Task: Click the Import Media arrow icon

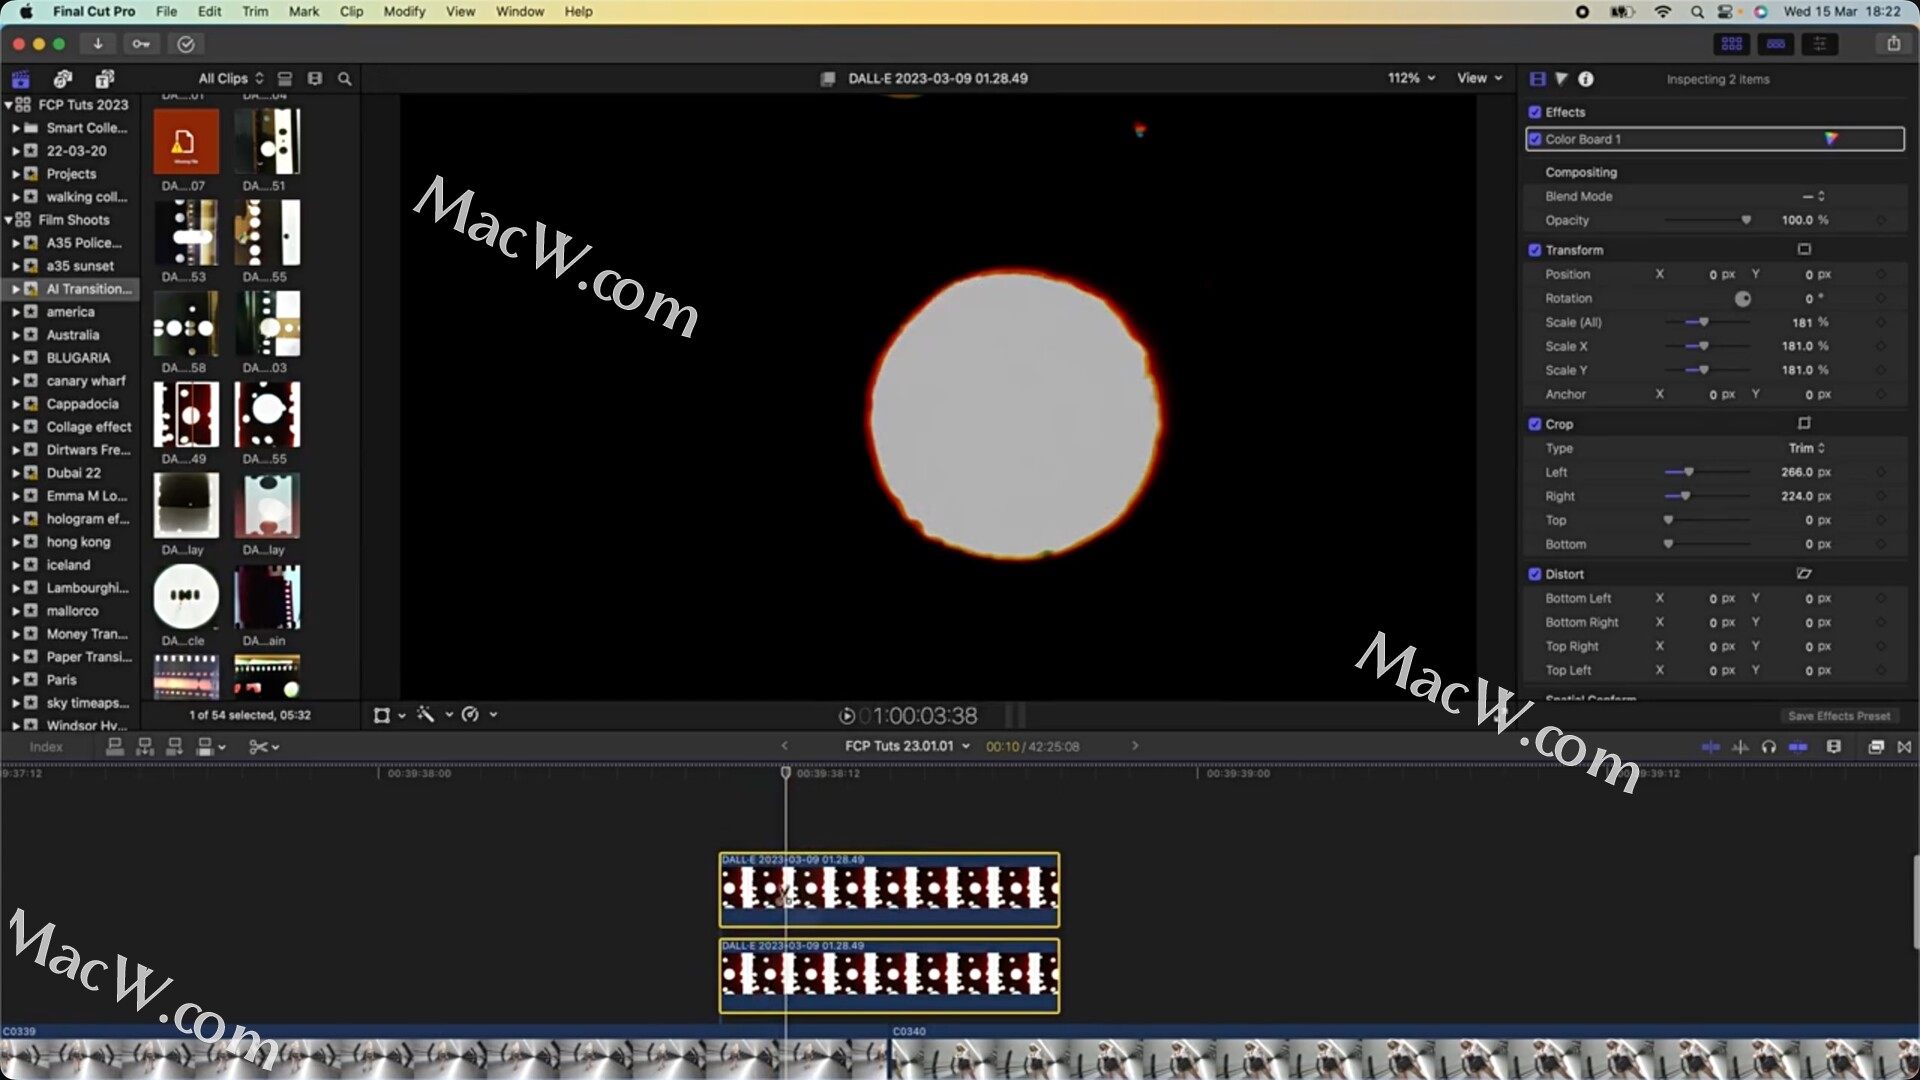Action: coord(98,44)
